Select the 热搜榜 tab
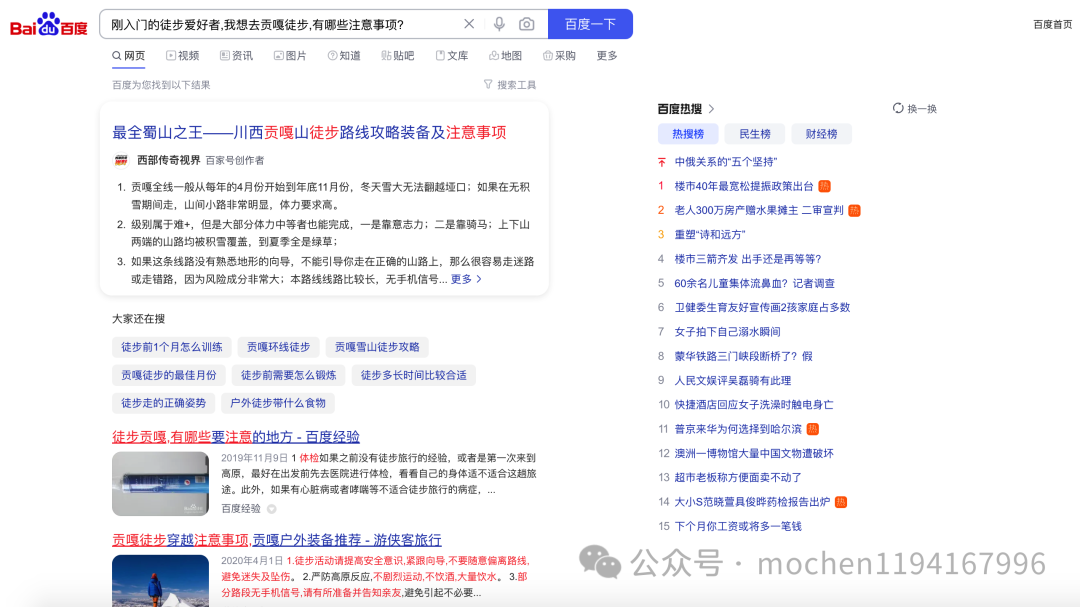 [x=688, y=134]
